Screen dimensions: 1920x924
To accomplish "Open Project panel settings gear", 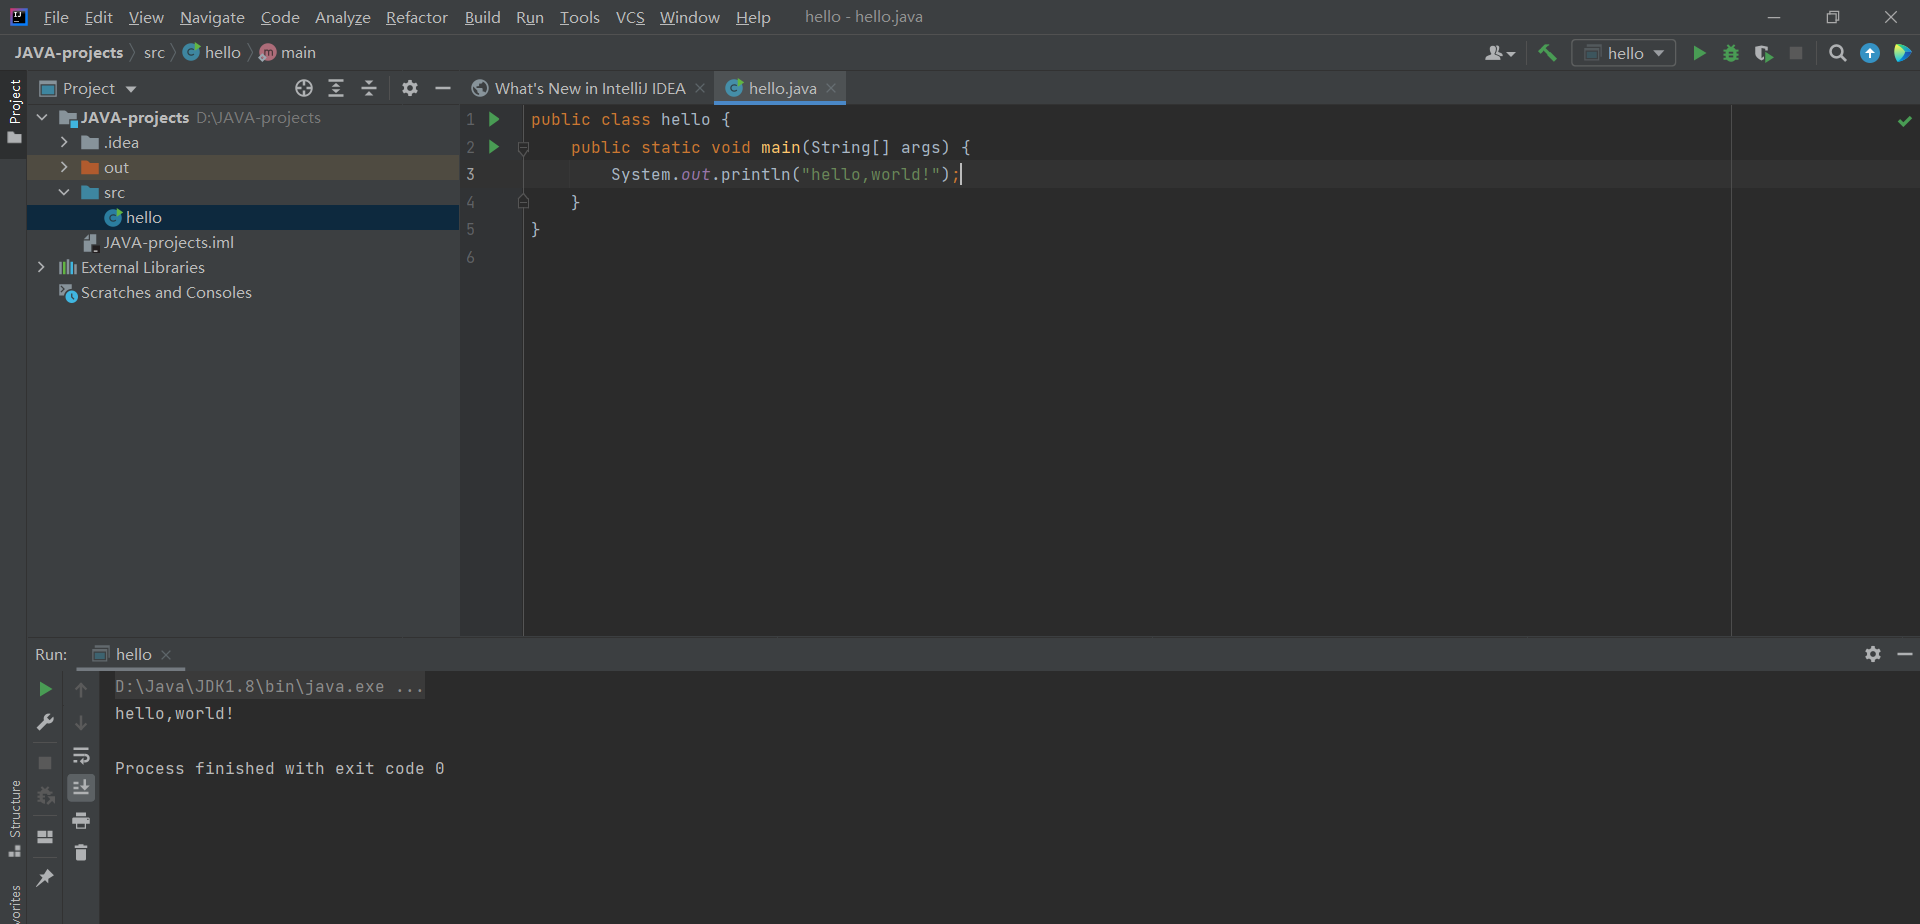I will tap(410, 88).
